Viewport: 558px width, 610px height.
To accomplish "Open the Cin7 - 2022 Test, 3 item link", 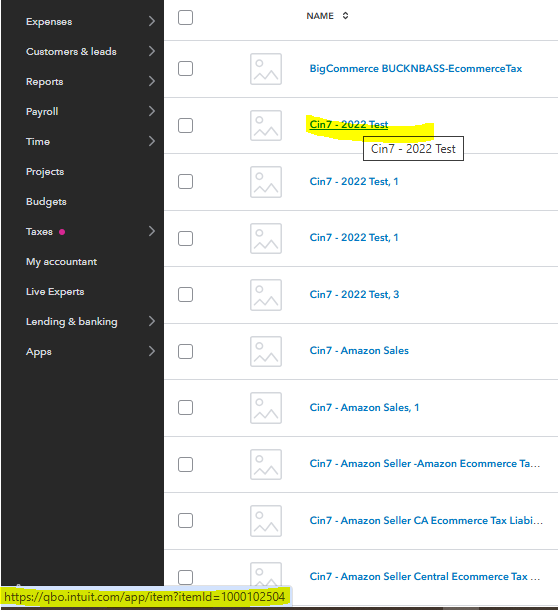I will tap(354, 294).
